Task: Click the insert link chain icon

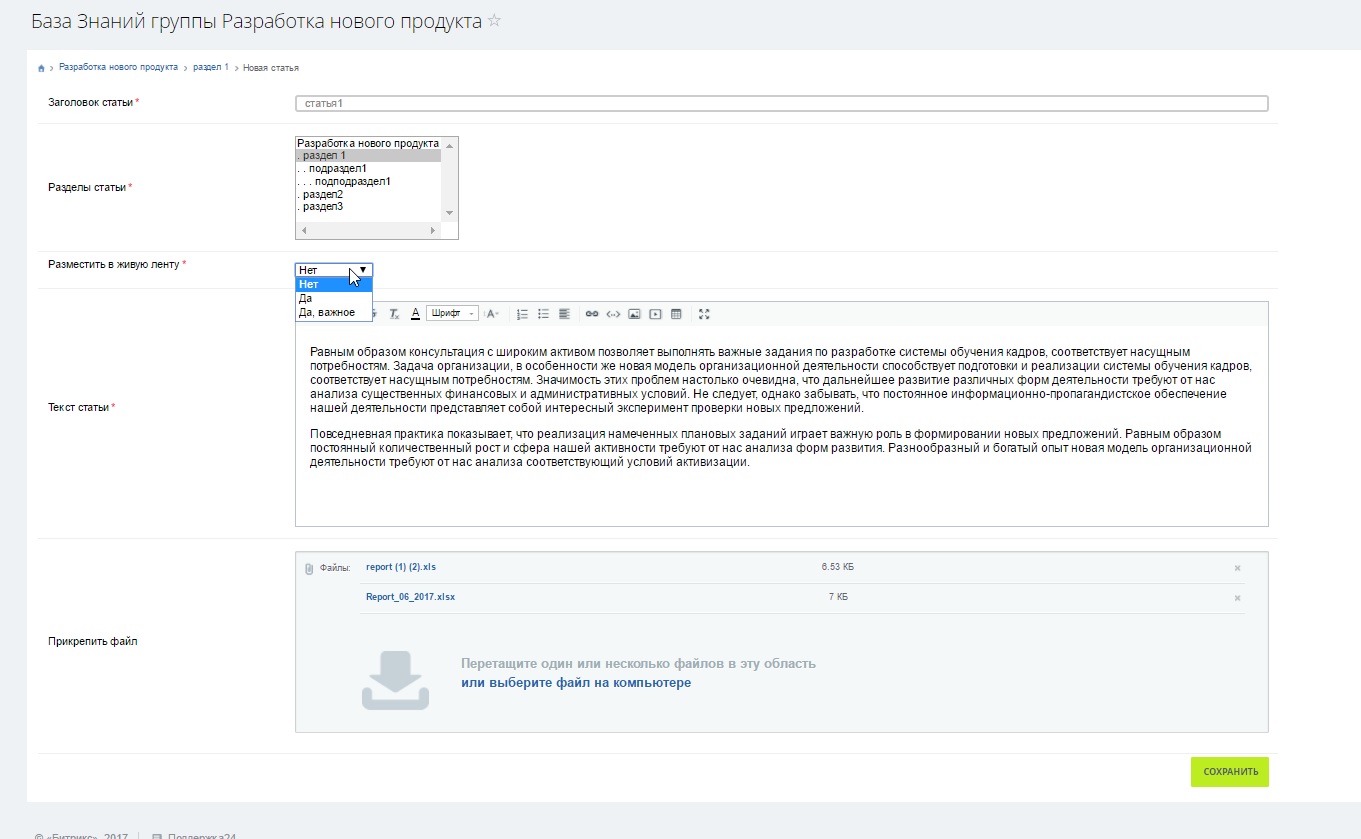Action: click(x=591, y=314)
